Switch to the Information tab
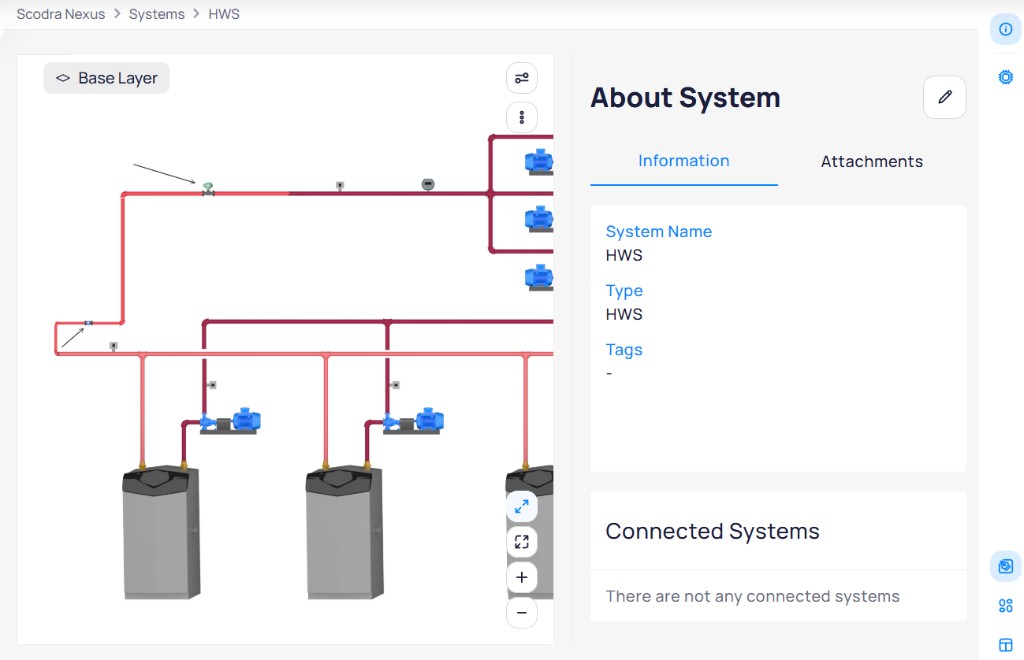The width and height of the screenshot is (1024, 660). tap(684, 161)
